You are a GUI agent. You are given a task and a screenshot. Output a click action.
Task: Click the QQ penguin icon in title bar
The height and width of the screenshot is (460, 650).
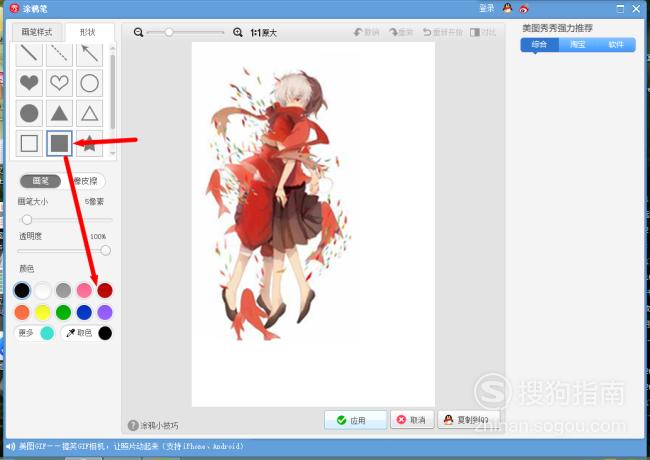point(507,8)
